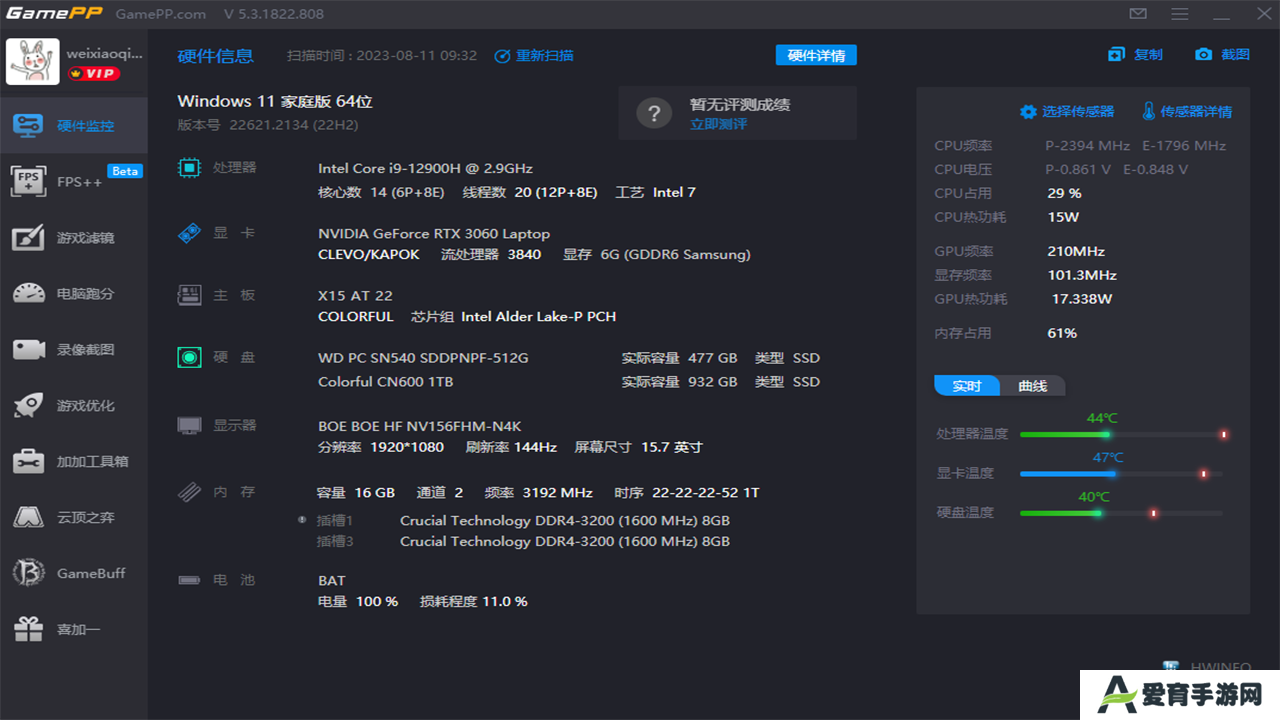The width and height of the screenshot is (1280, 720).
Task: Click the 加加工具箱 toolbox icon
Action: 28,461
